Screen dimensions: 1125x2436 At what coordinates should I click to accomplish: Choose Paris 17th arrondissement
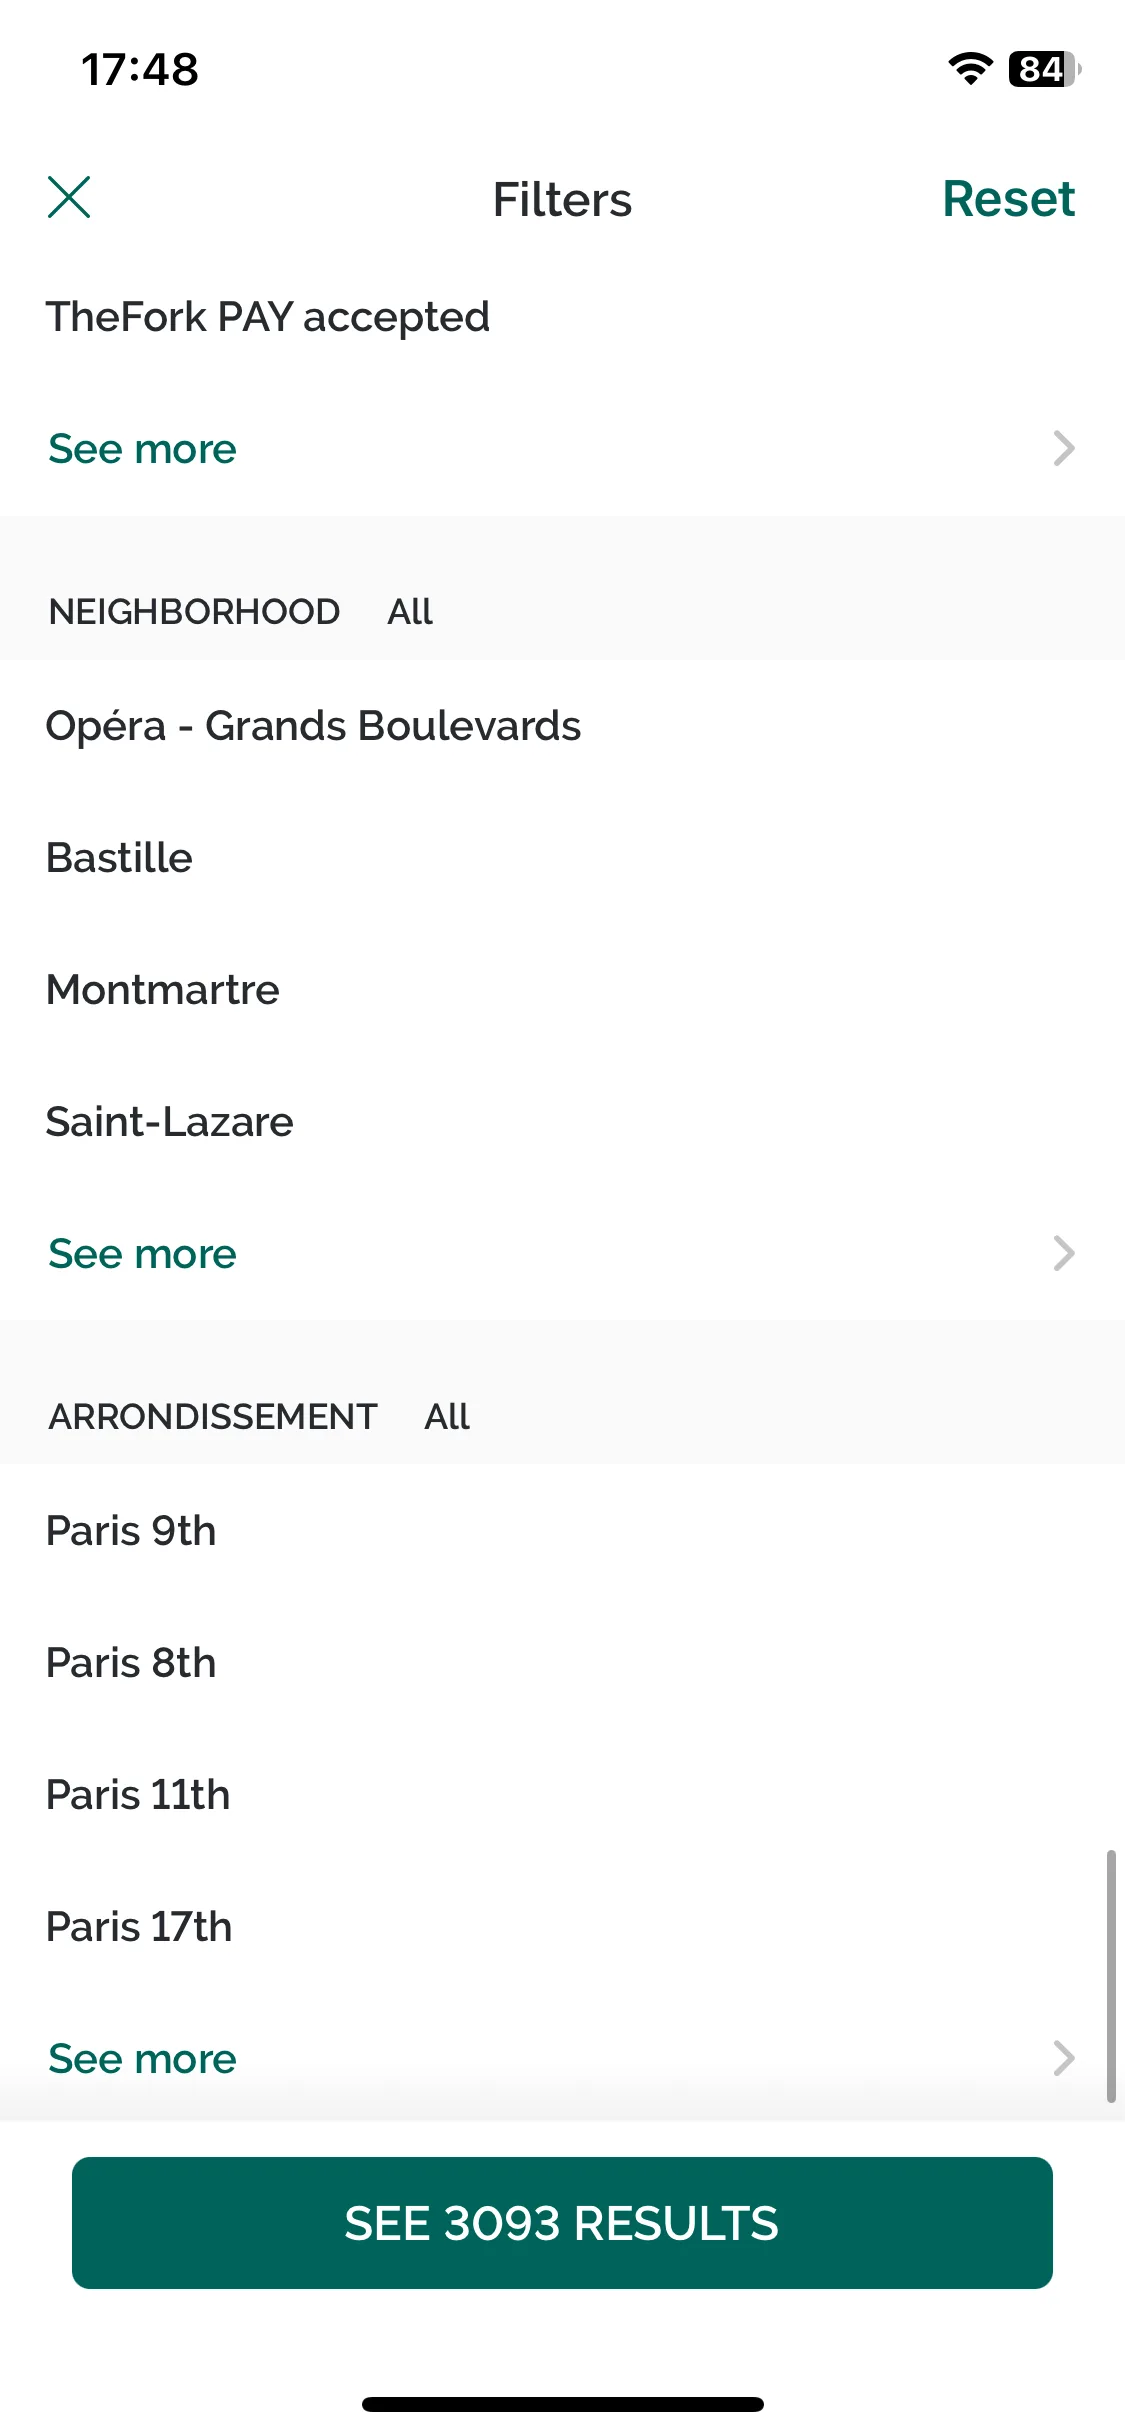562,1927
